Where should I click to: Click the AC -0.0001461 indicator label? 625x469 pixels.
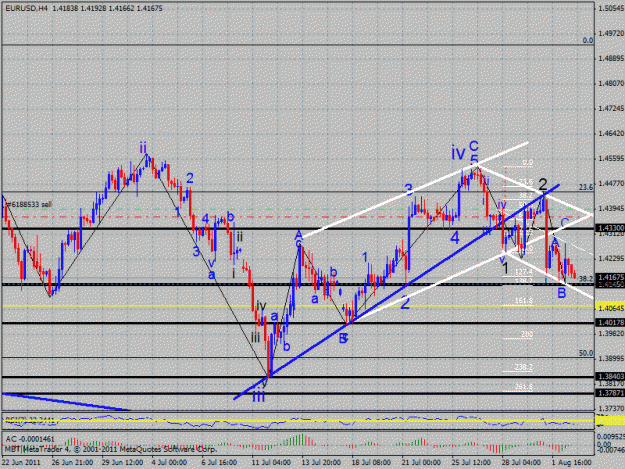point(30,439)
